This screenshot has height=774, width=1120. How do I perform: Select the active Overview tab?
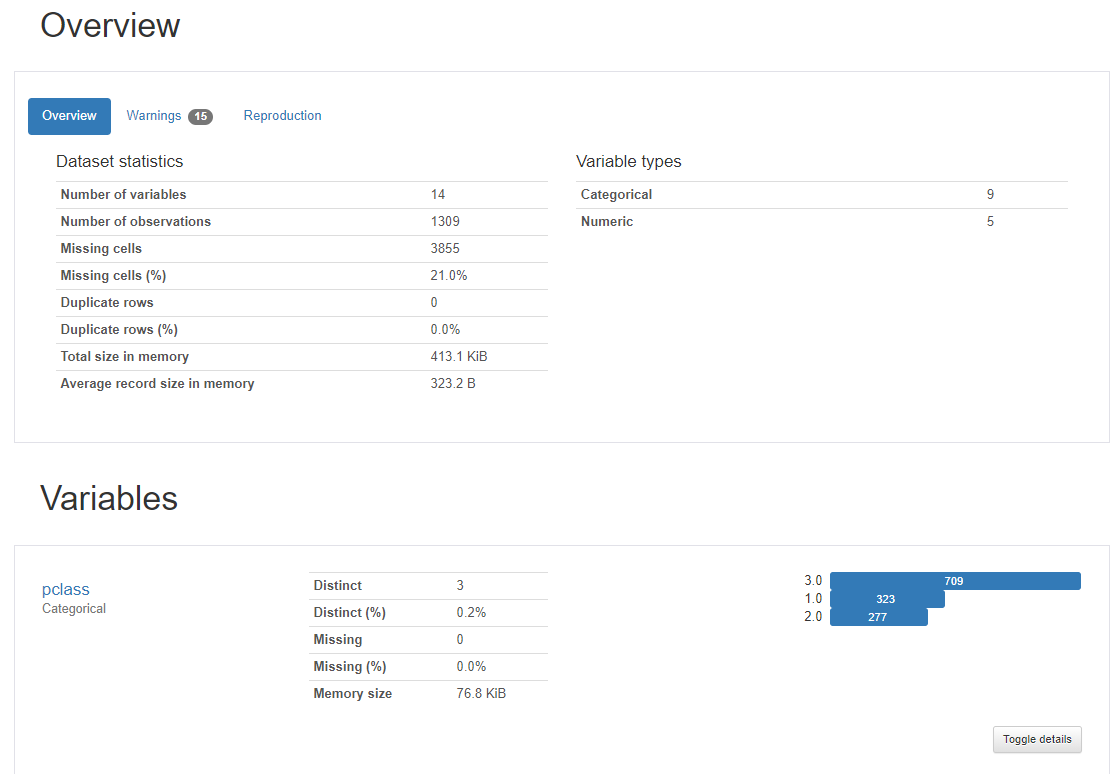[69, 116]
